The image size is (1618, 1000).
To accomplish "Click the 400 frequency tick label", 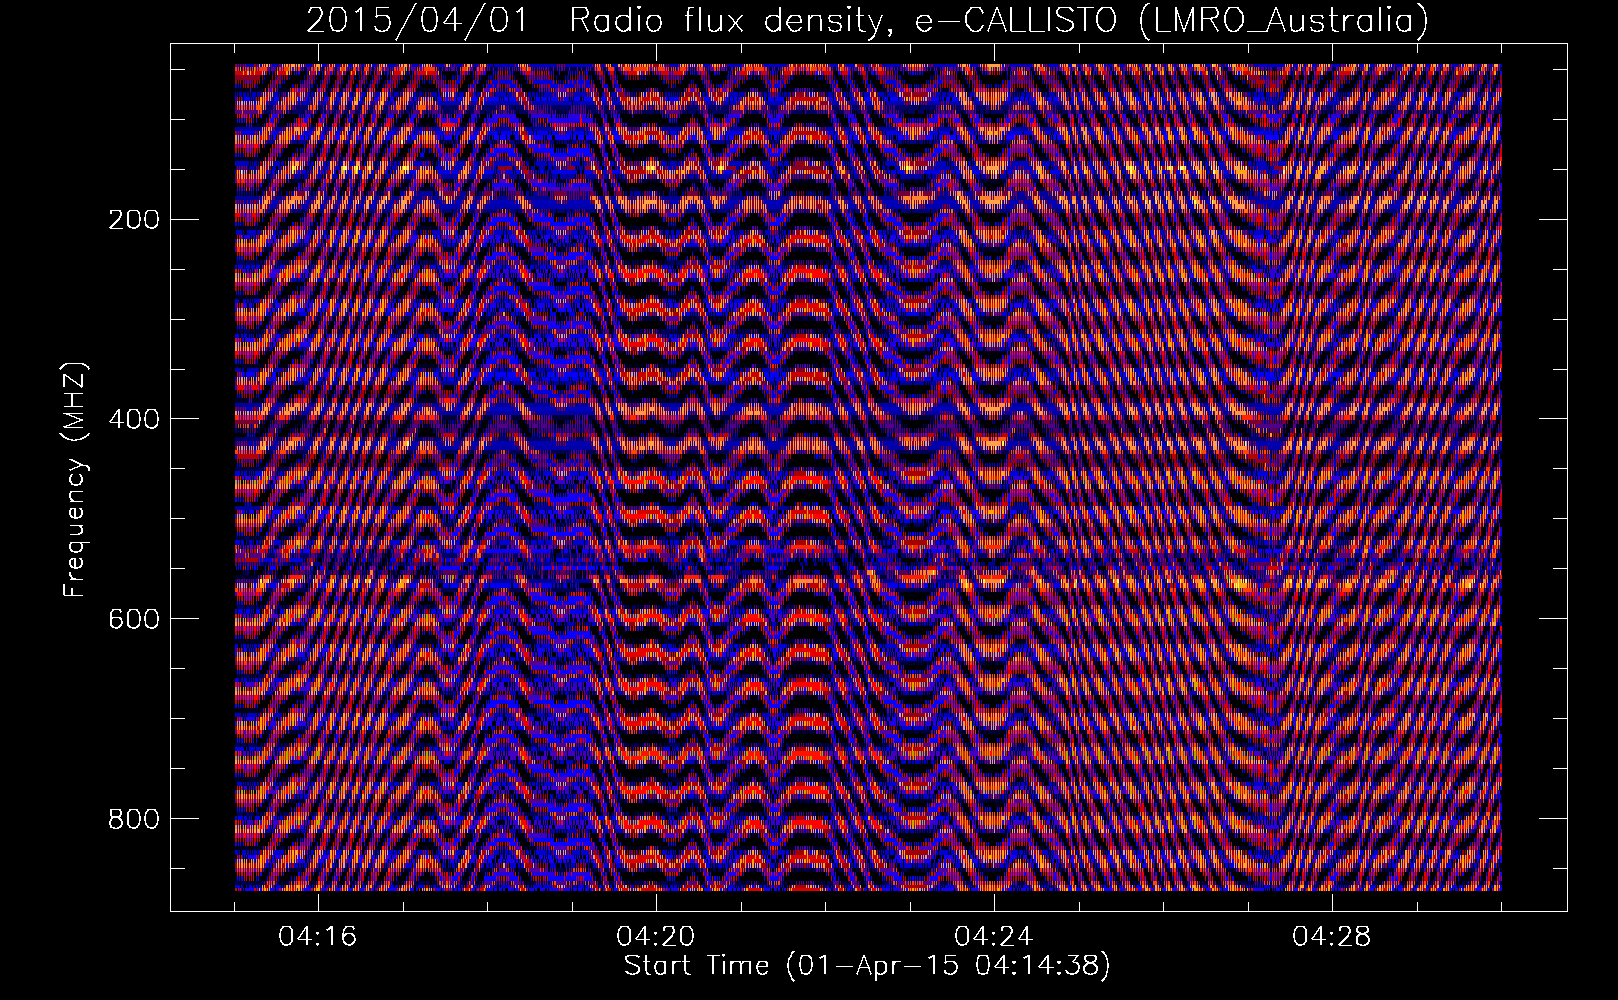I will pos(133,418).
